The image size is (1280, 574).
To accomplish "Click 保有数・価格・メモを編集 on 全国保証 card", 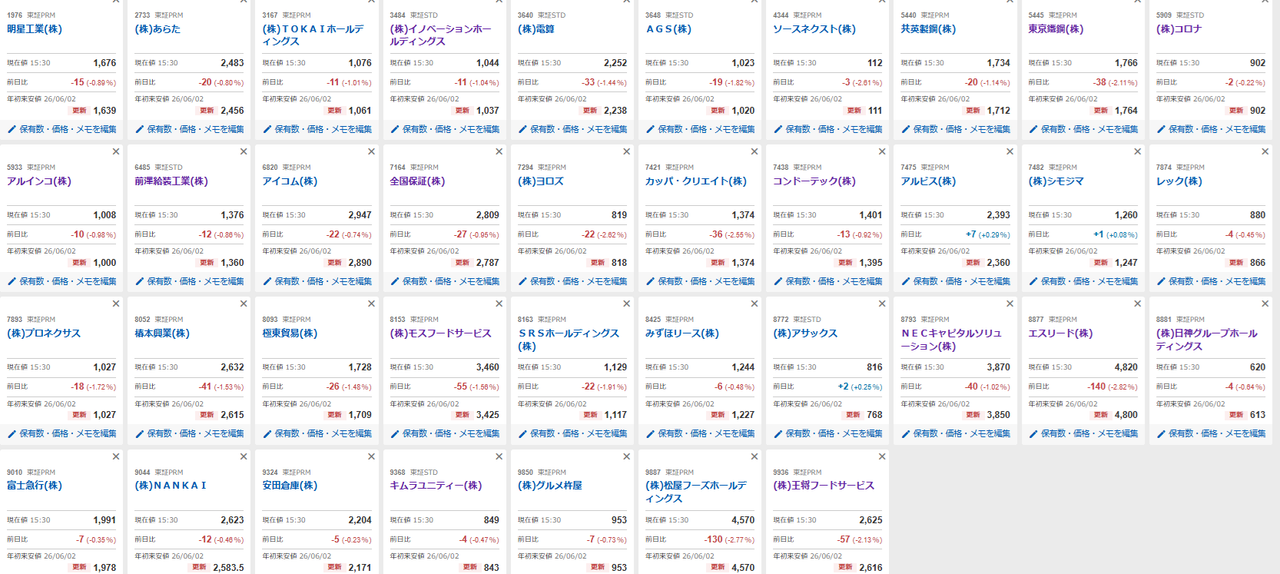I will [451, 282].
